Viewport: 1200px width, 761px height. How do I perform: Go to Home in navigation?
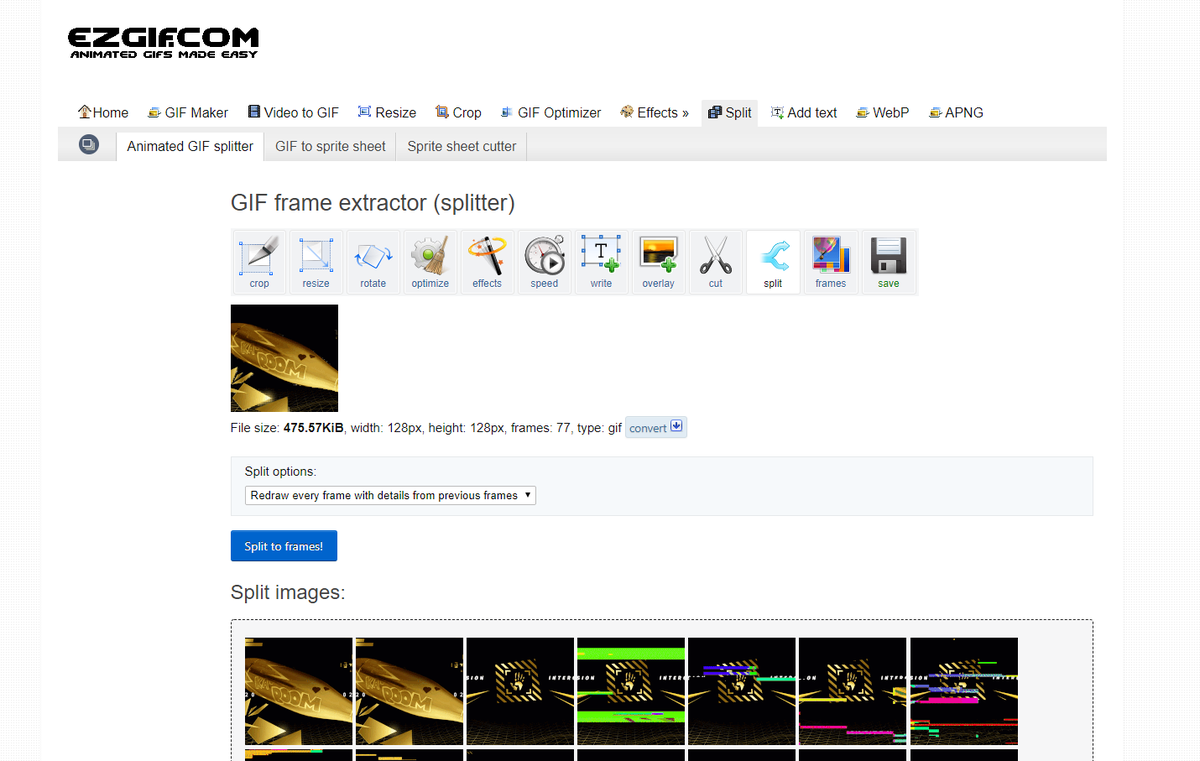click(103, 113)
